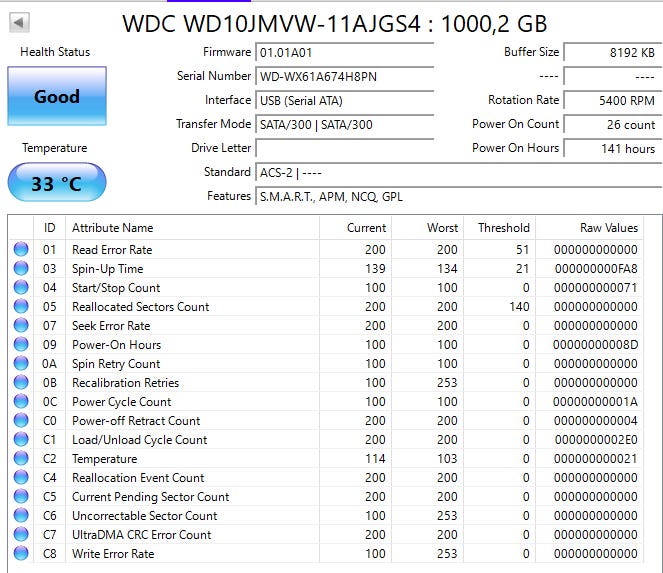Click the status orb for Spin-Up Time

(21, 269)
